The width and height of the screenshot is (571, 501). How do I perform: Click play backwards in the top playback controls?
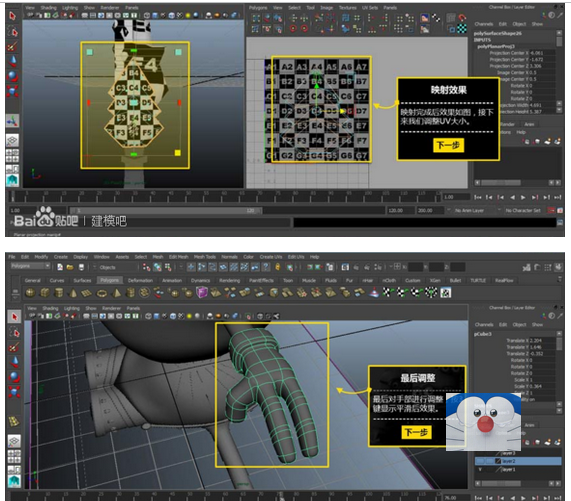click(512, 197)
